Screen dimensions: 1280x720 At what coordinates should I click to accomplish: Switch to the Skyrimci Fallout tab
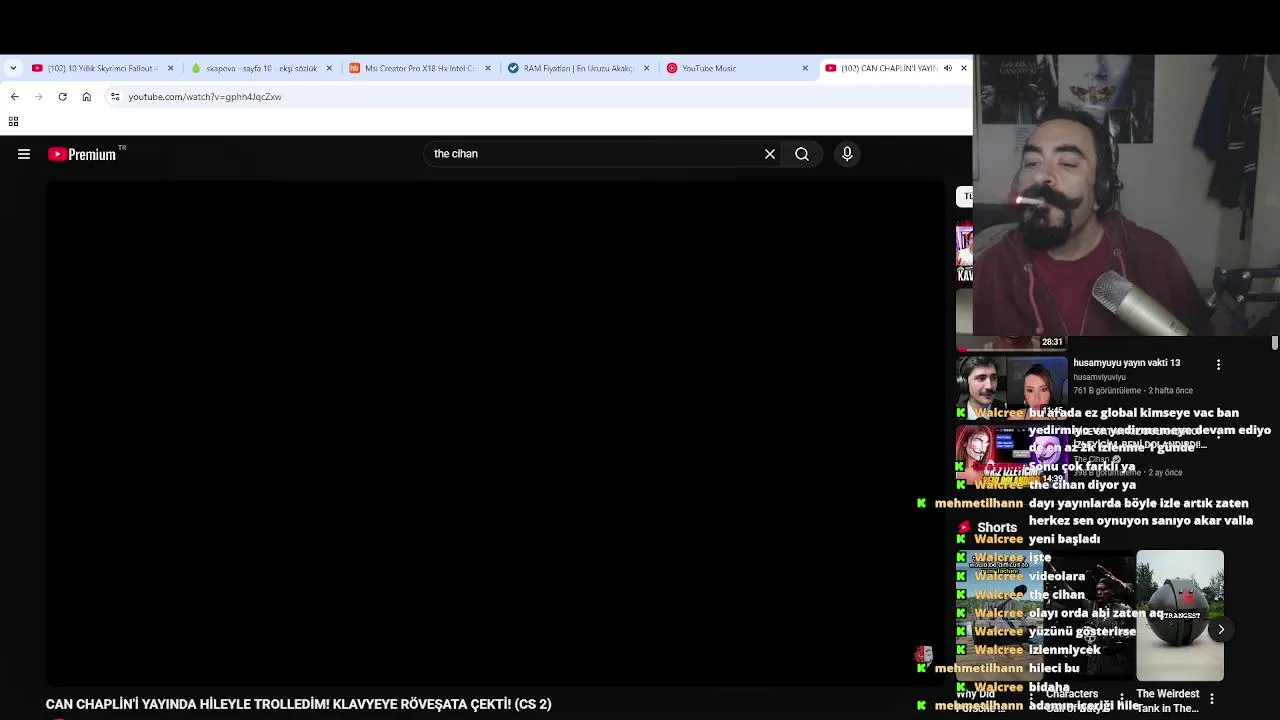click(x=103, y=68)
